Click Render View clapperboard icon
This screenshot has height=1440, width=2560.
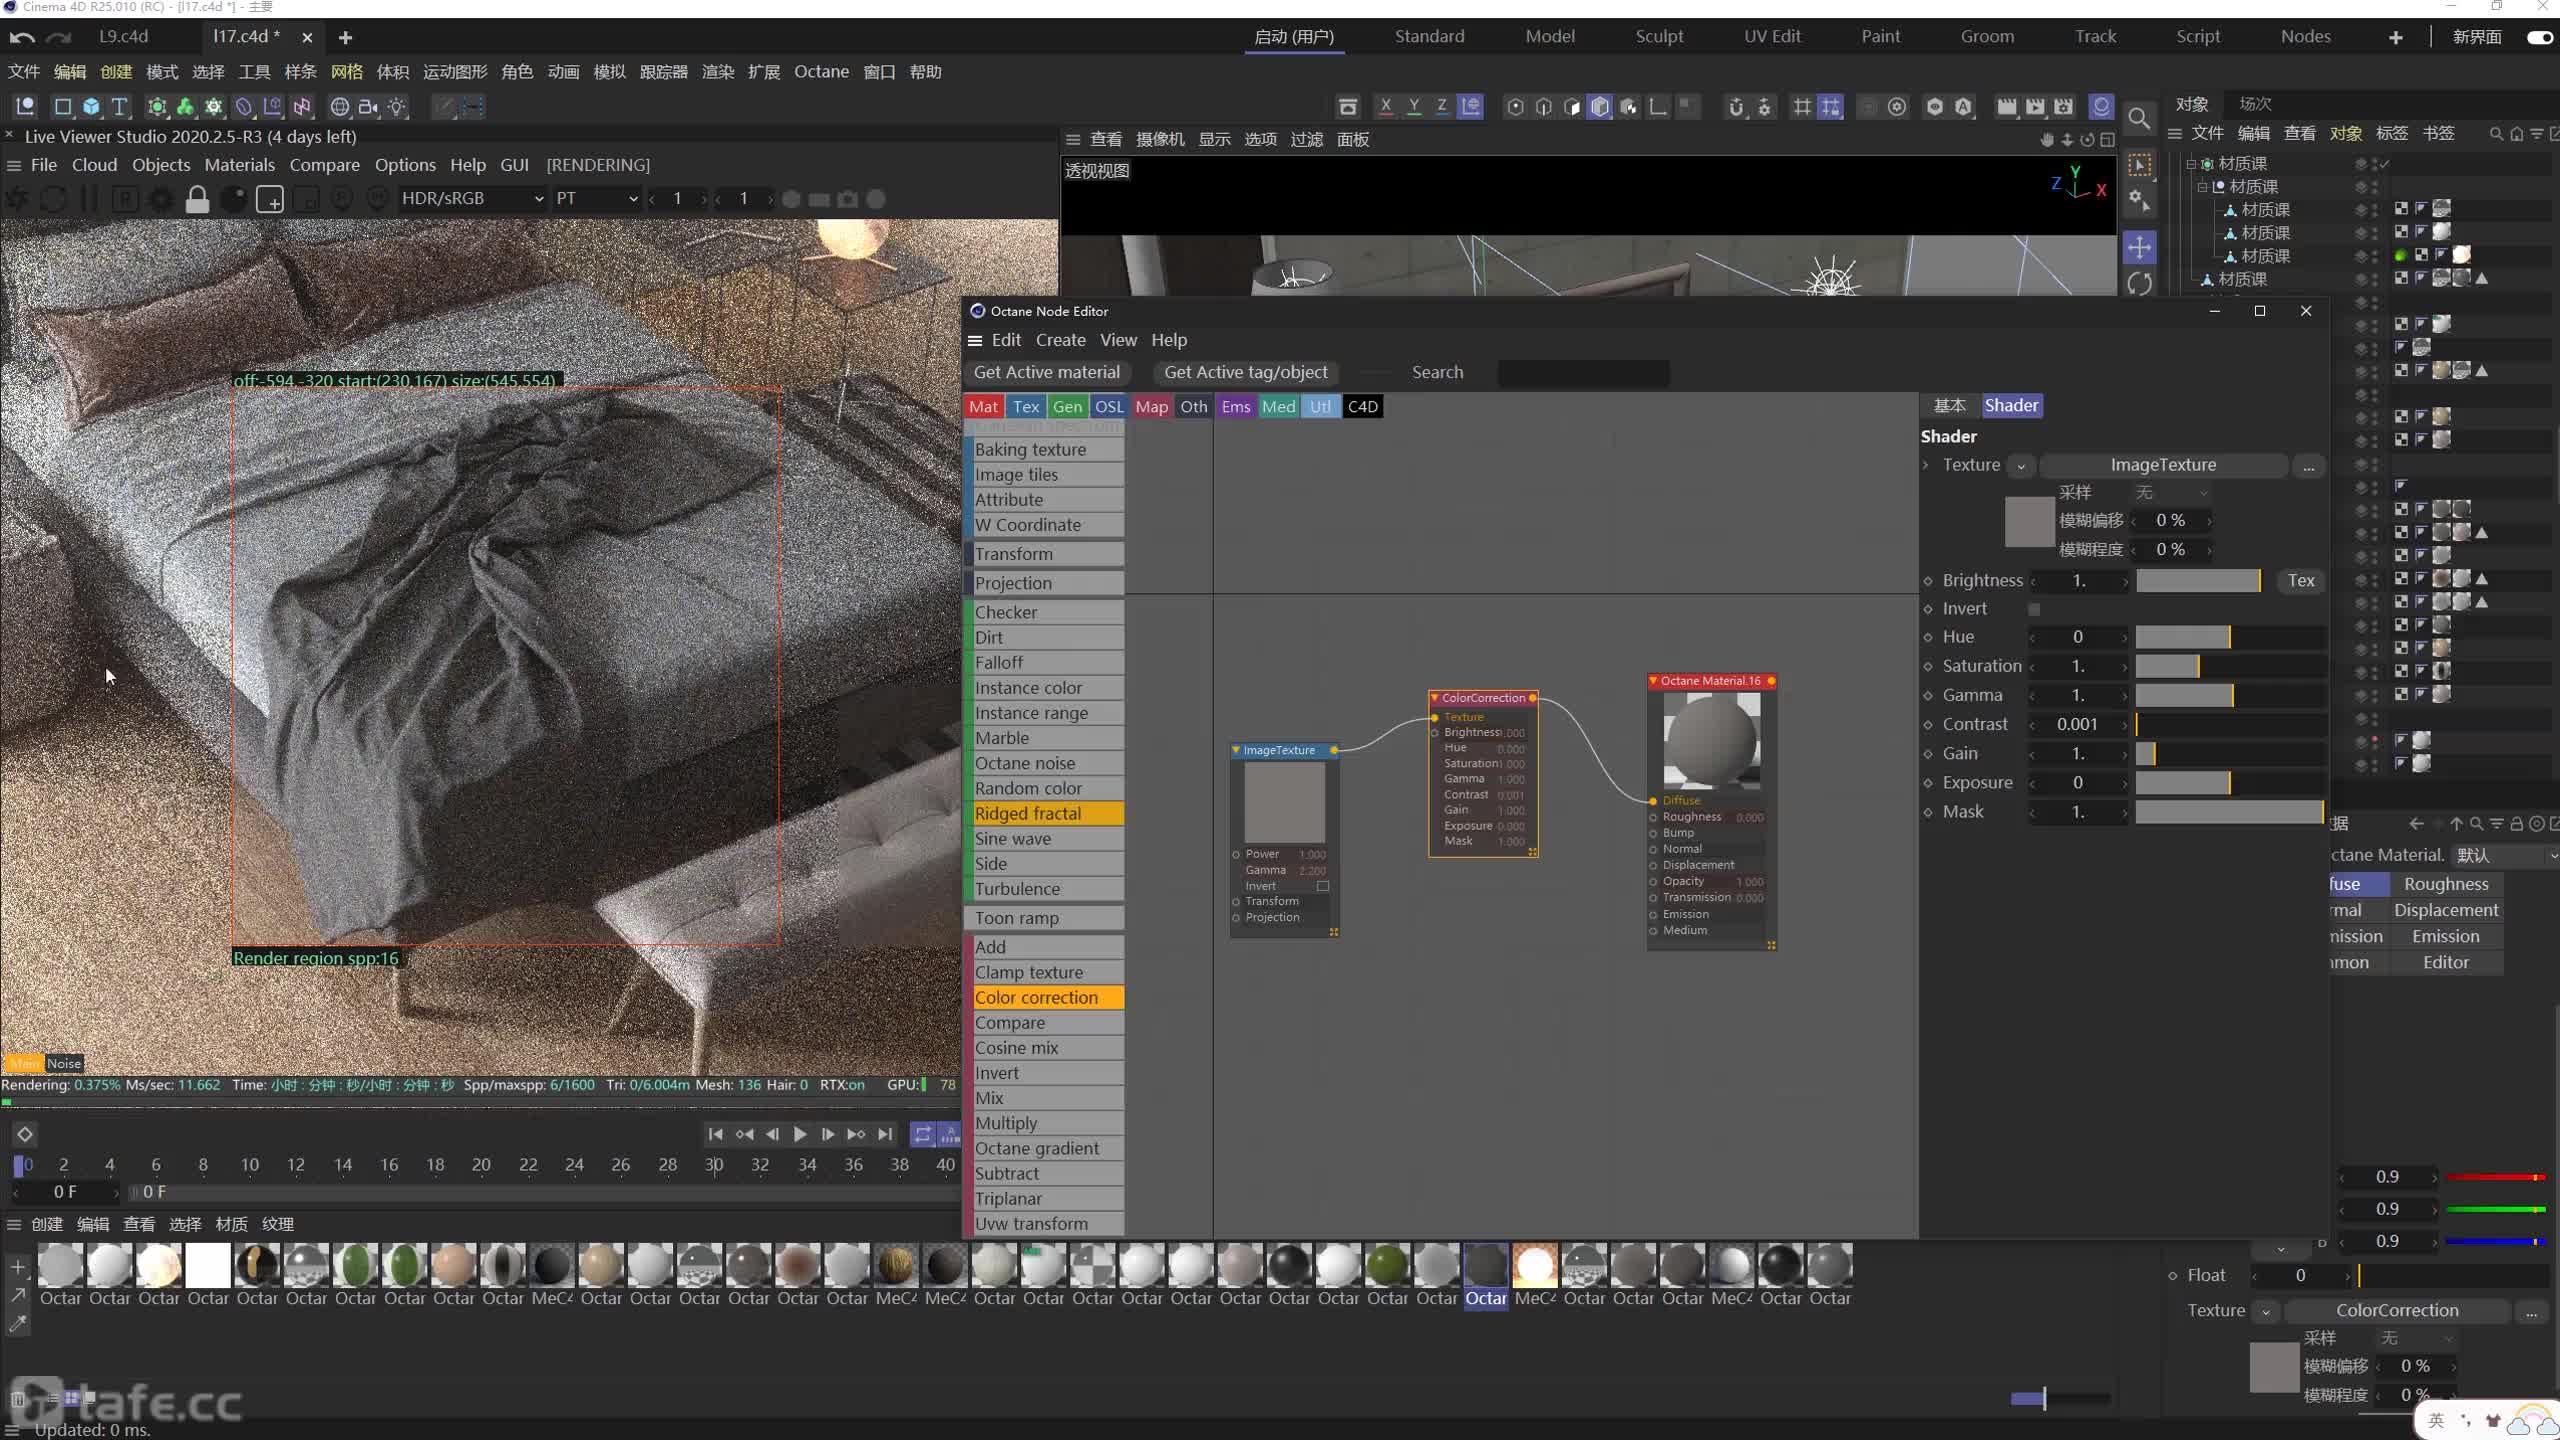click(2006, 106)
